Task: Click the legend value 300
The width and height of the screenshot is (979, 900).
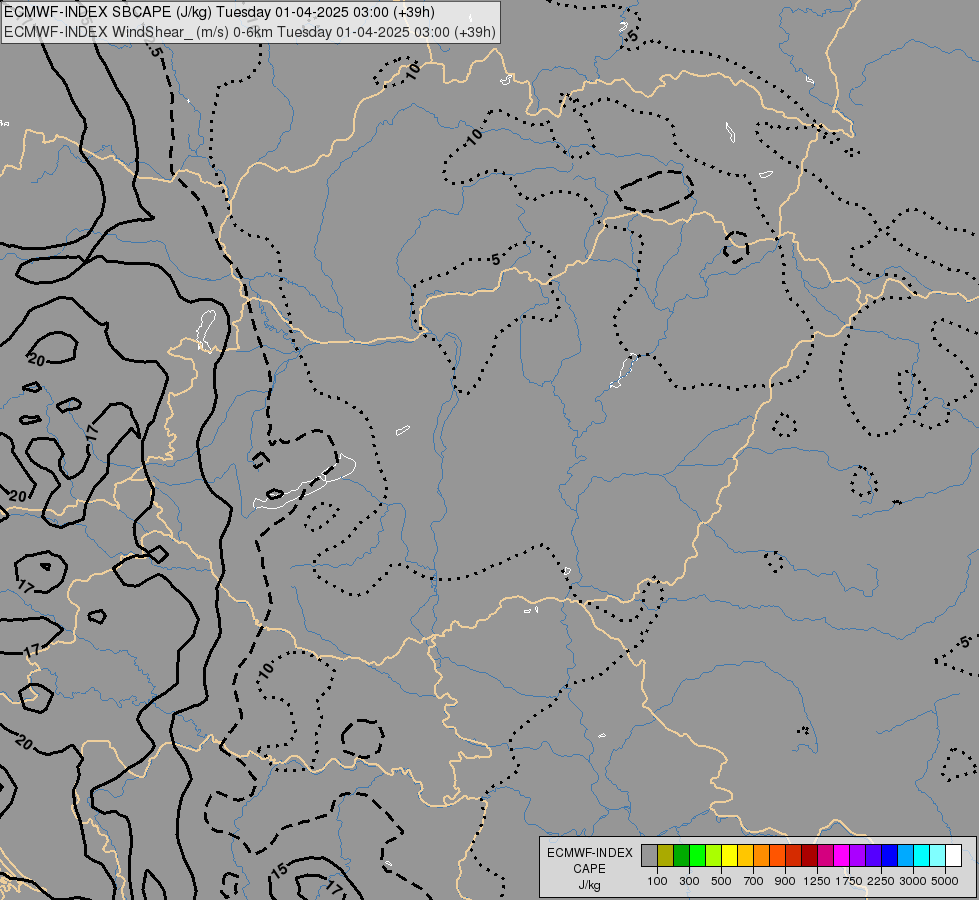Action: 689,881
